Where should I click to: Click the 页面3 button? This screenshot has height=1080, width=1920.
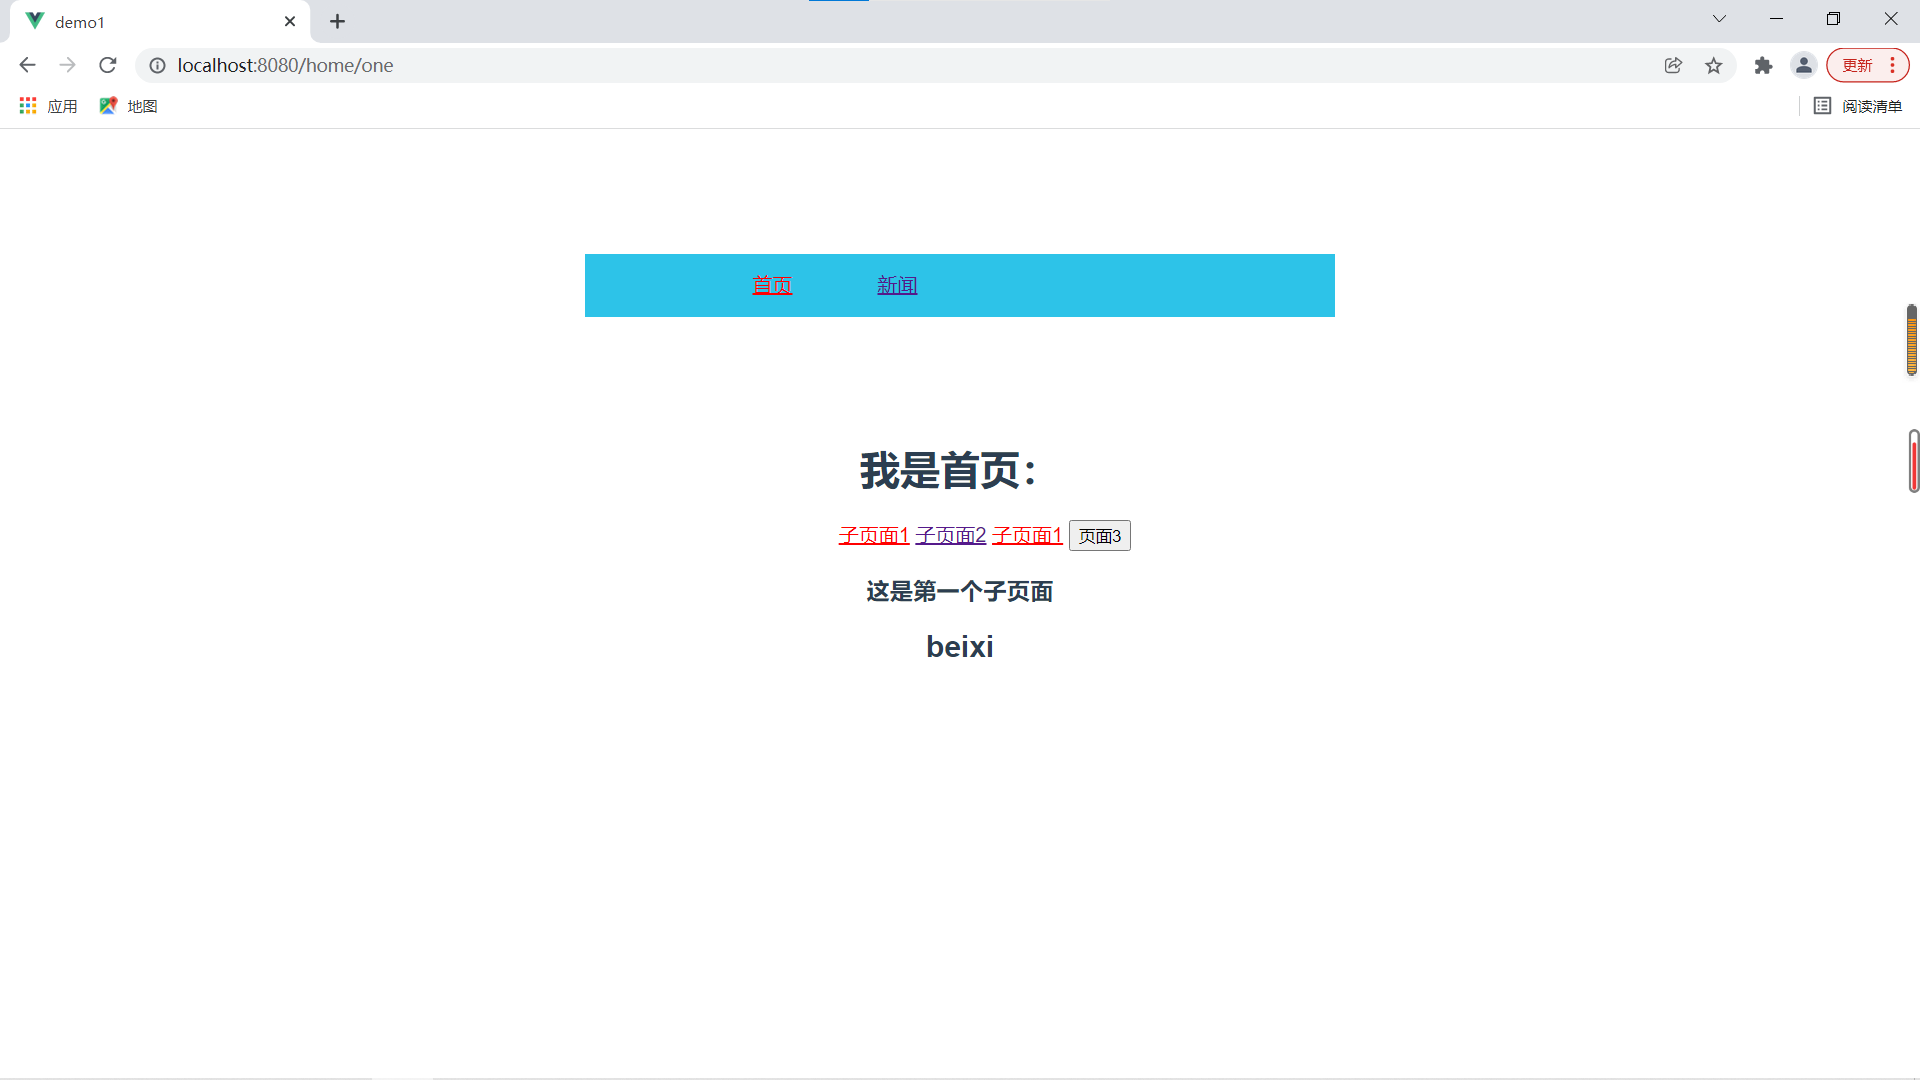click(1100, 536)
